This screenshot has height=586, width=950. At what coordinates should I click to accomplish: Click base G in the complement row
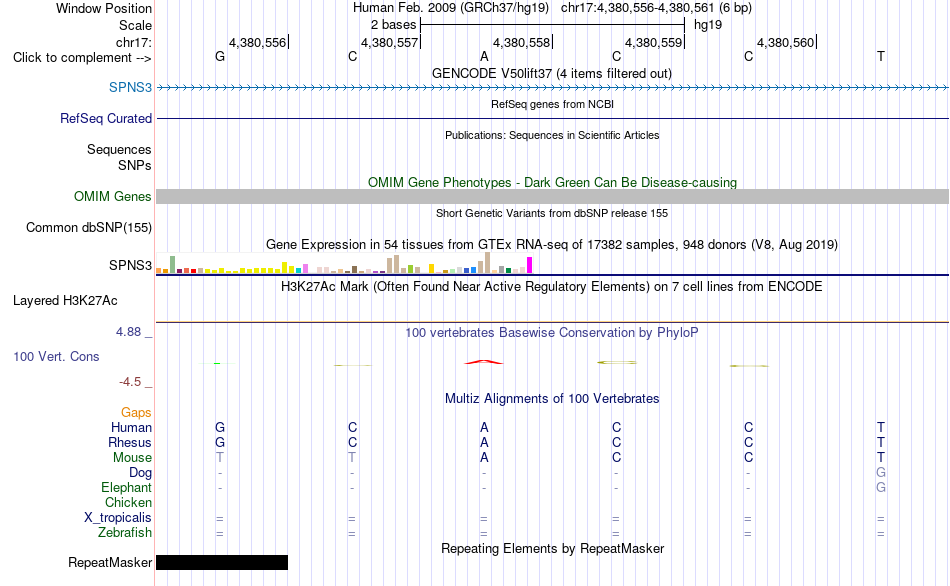tap(220, 56)
